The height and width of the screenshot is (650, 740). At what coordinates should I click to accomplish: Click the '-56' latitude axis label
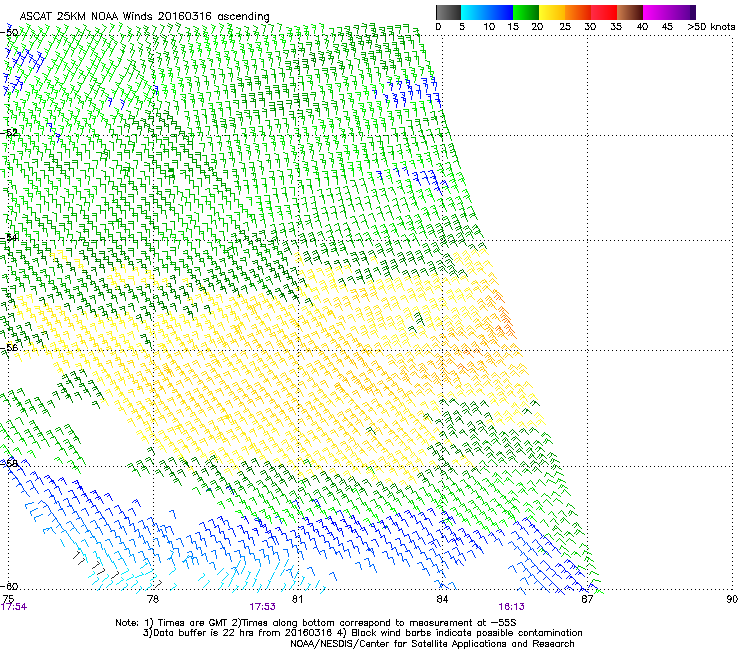tap(9, 347)
